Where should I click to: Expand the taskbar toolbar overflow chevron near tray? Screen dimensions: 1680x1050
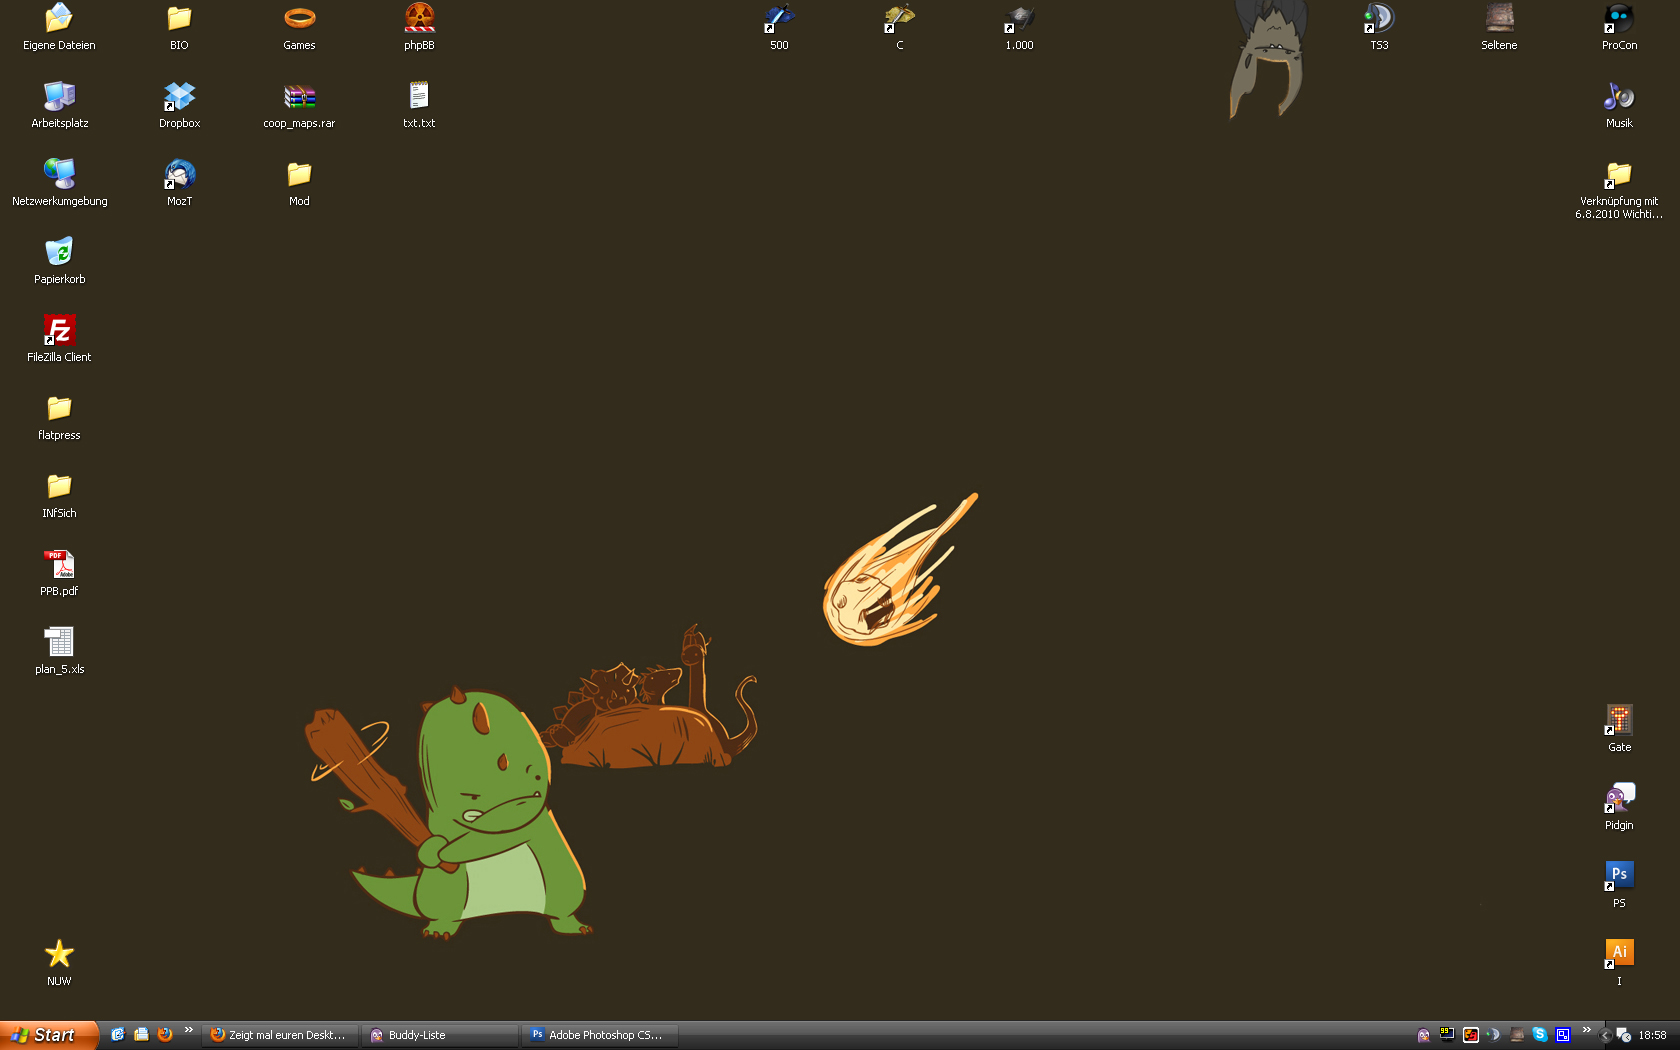click(1586, 1030)
